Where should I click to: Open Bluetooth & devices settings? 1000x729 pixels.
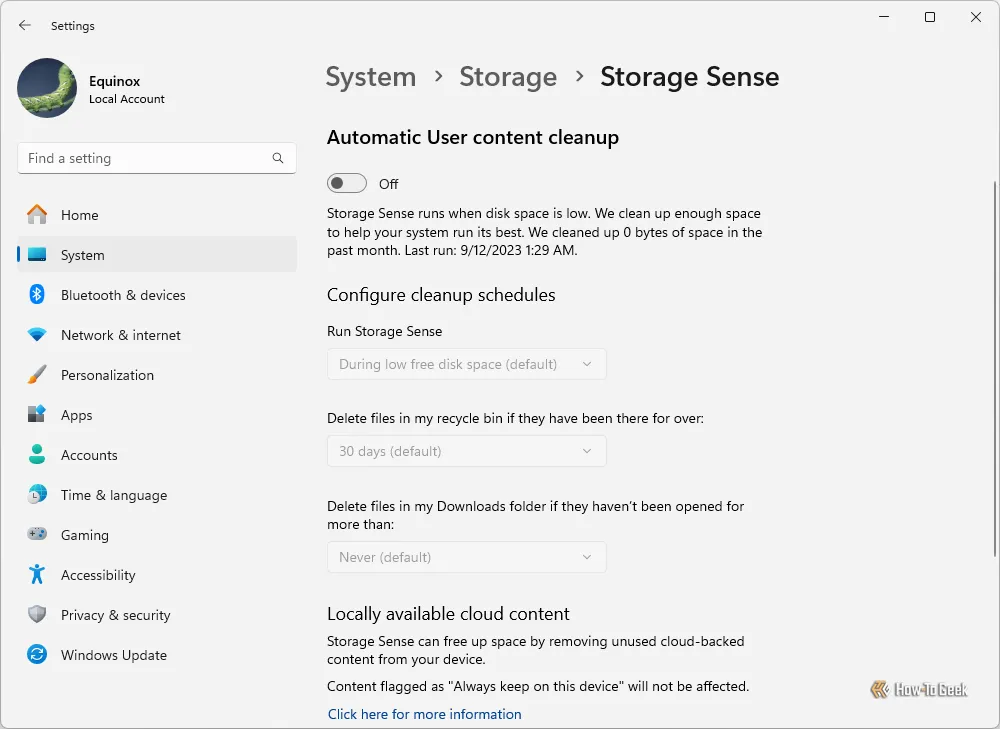click(x=37, y=294)
